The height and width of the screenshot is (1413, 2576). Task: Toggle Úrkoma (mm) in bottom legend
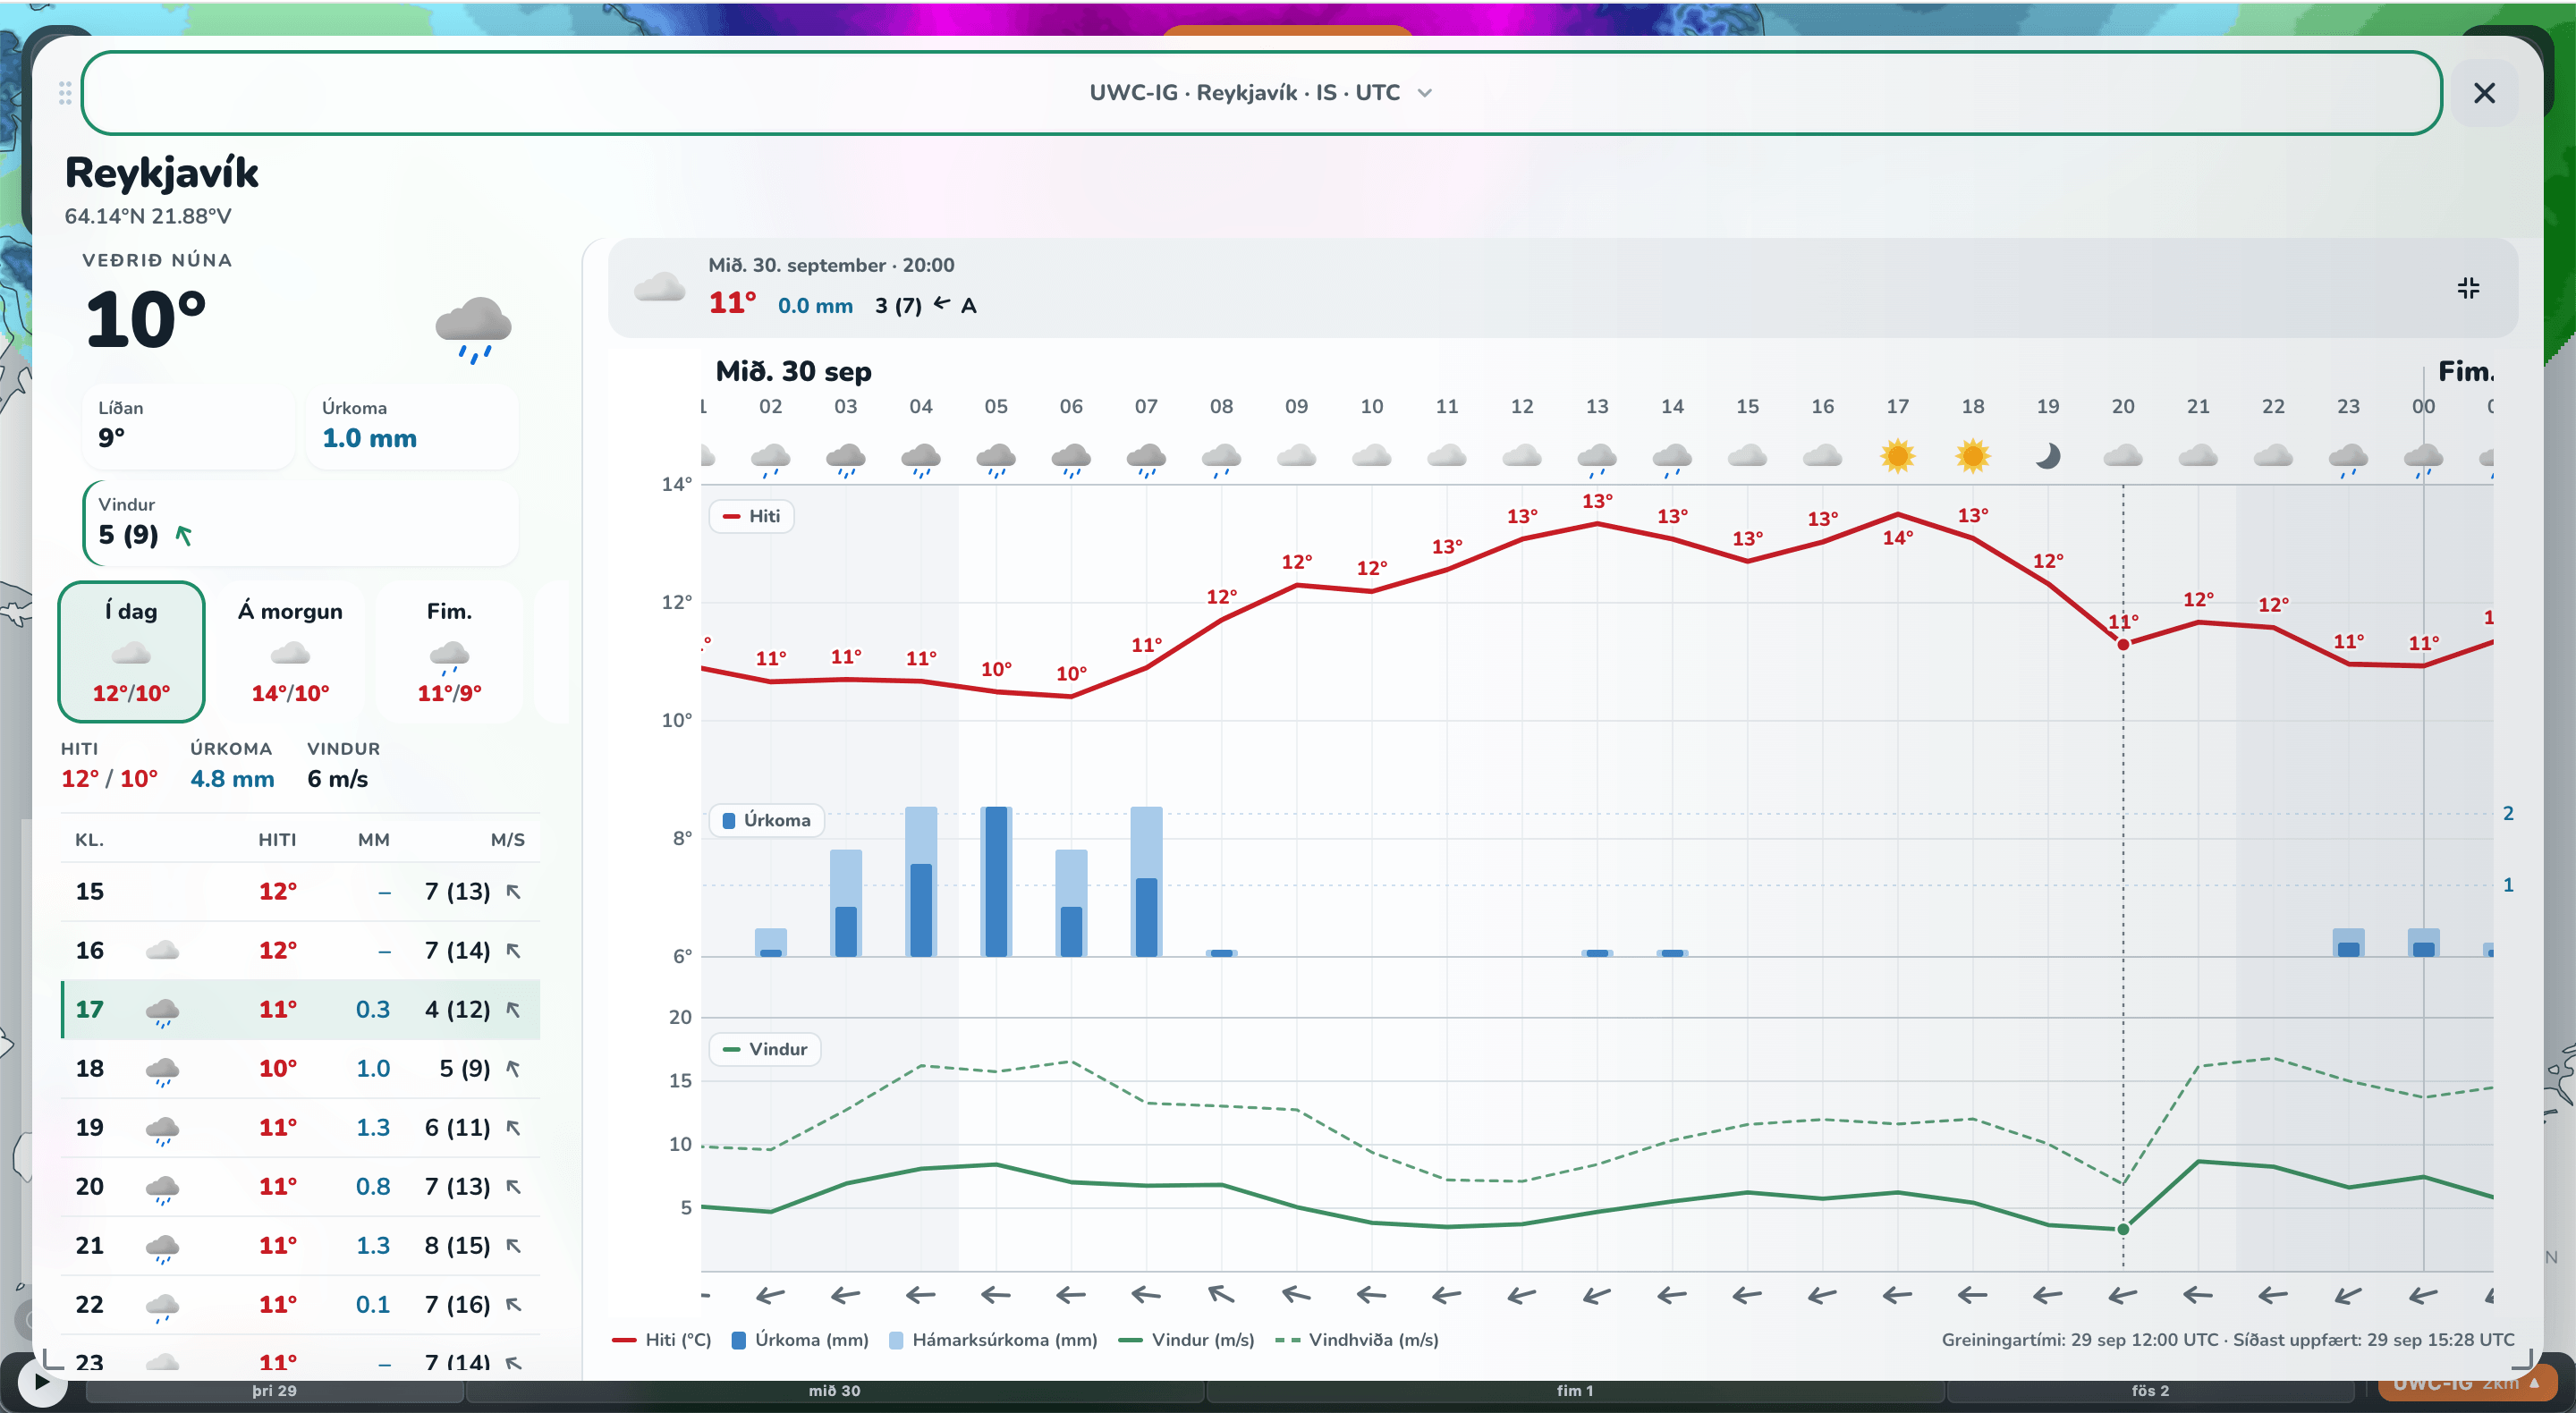(x=800, y=1339)
